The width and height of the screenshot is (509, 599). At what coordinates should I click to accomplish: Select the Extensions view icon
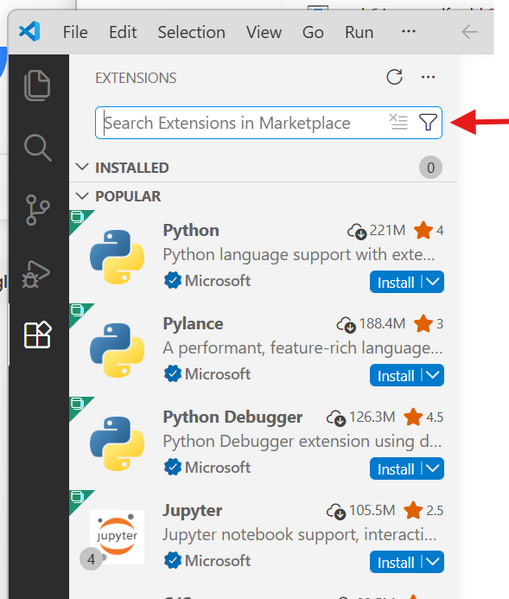coord(37,335)
